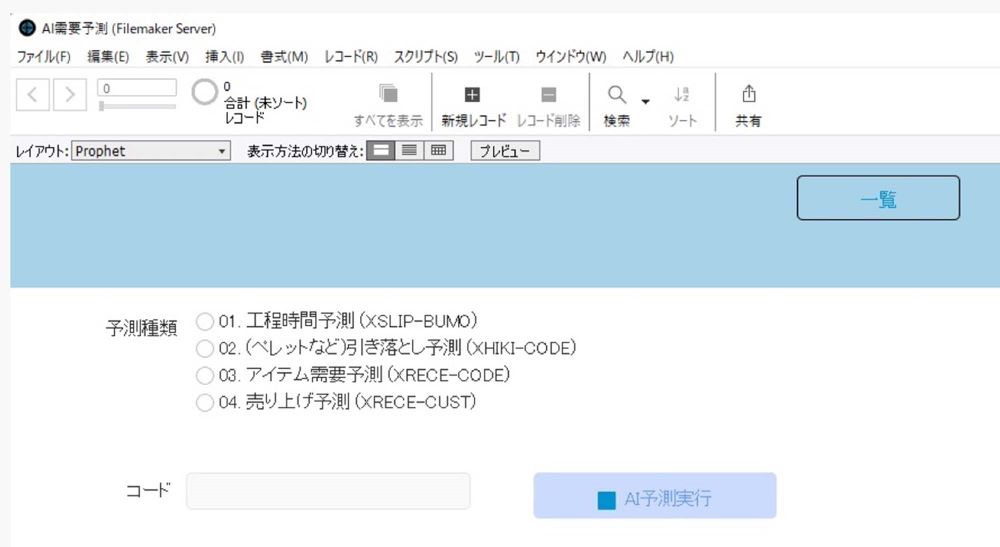The height and width of the screenshot is (547, 1000).
Task: Select 01. 工程時間予測 radio button
Action: click(x=205, y=321)
